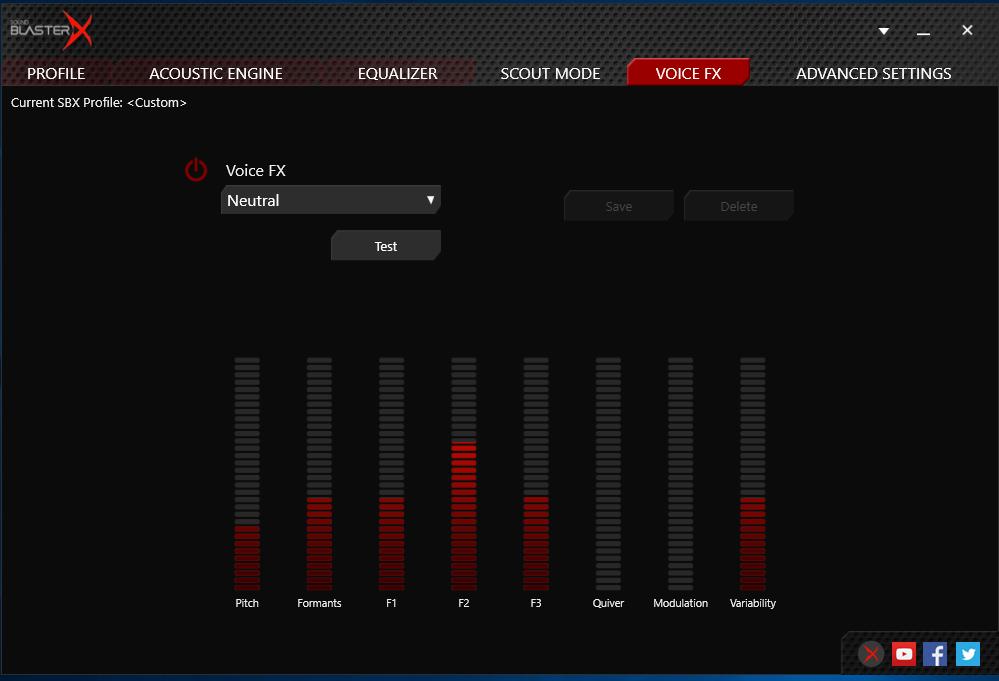
Task: Click the grayed-out Delete button
Action: 738,206
